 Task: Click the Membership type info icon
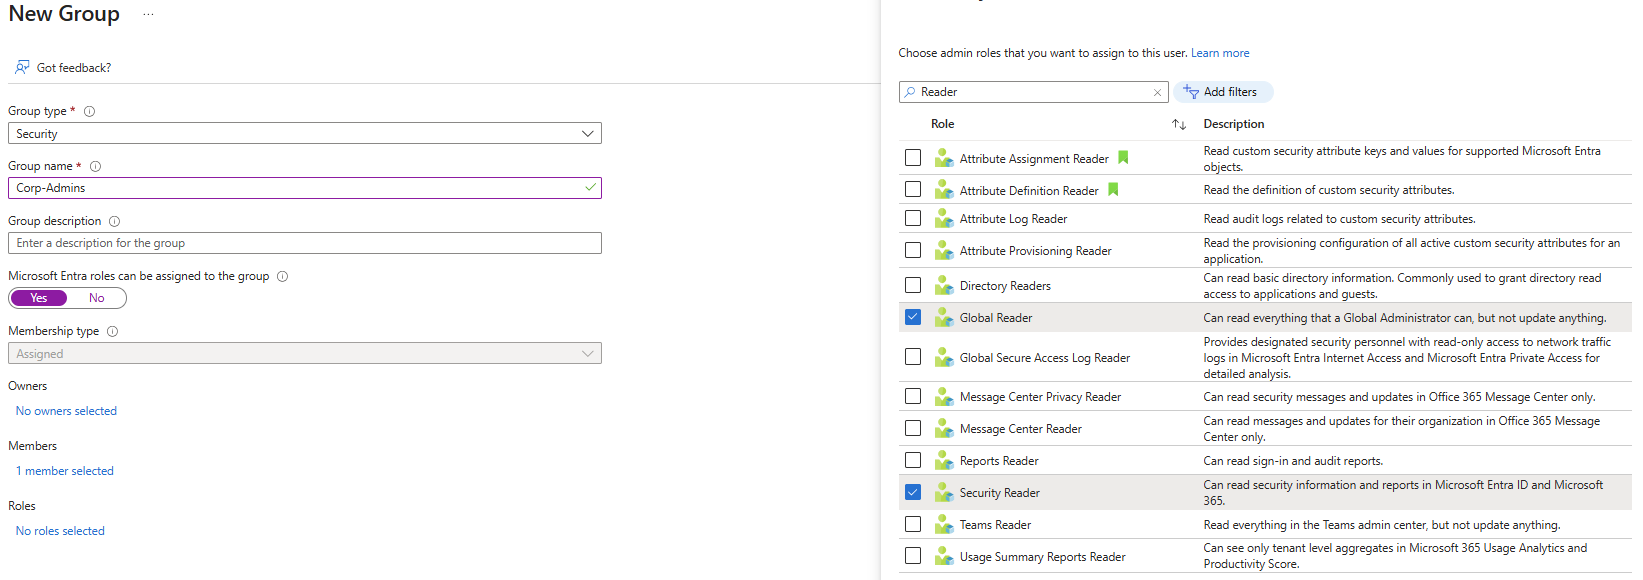pyautogui.click(x=112, y=331)
